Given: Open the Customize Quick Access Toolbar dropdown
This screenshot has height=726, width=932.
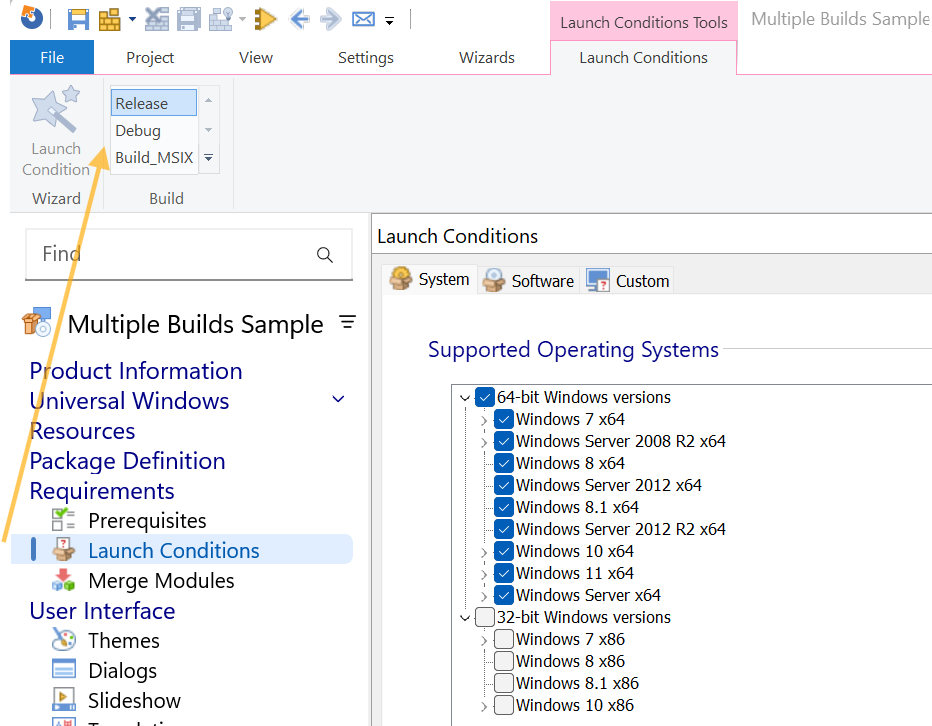Looking at the screenshot, I should [x=389, y=21].
